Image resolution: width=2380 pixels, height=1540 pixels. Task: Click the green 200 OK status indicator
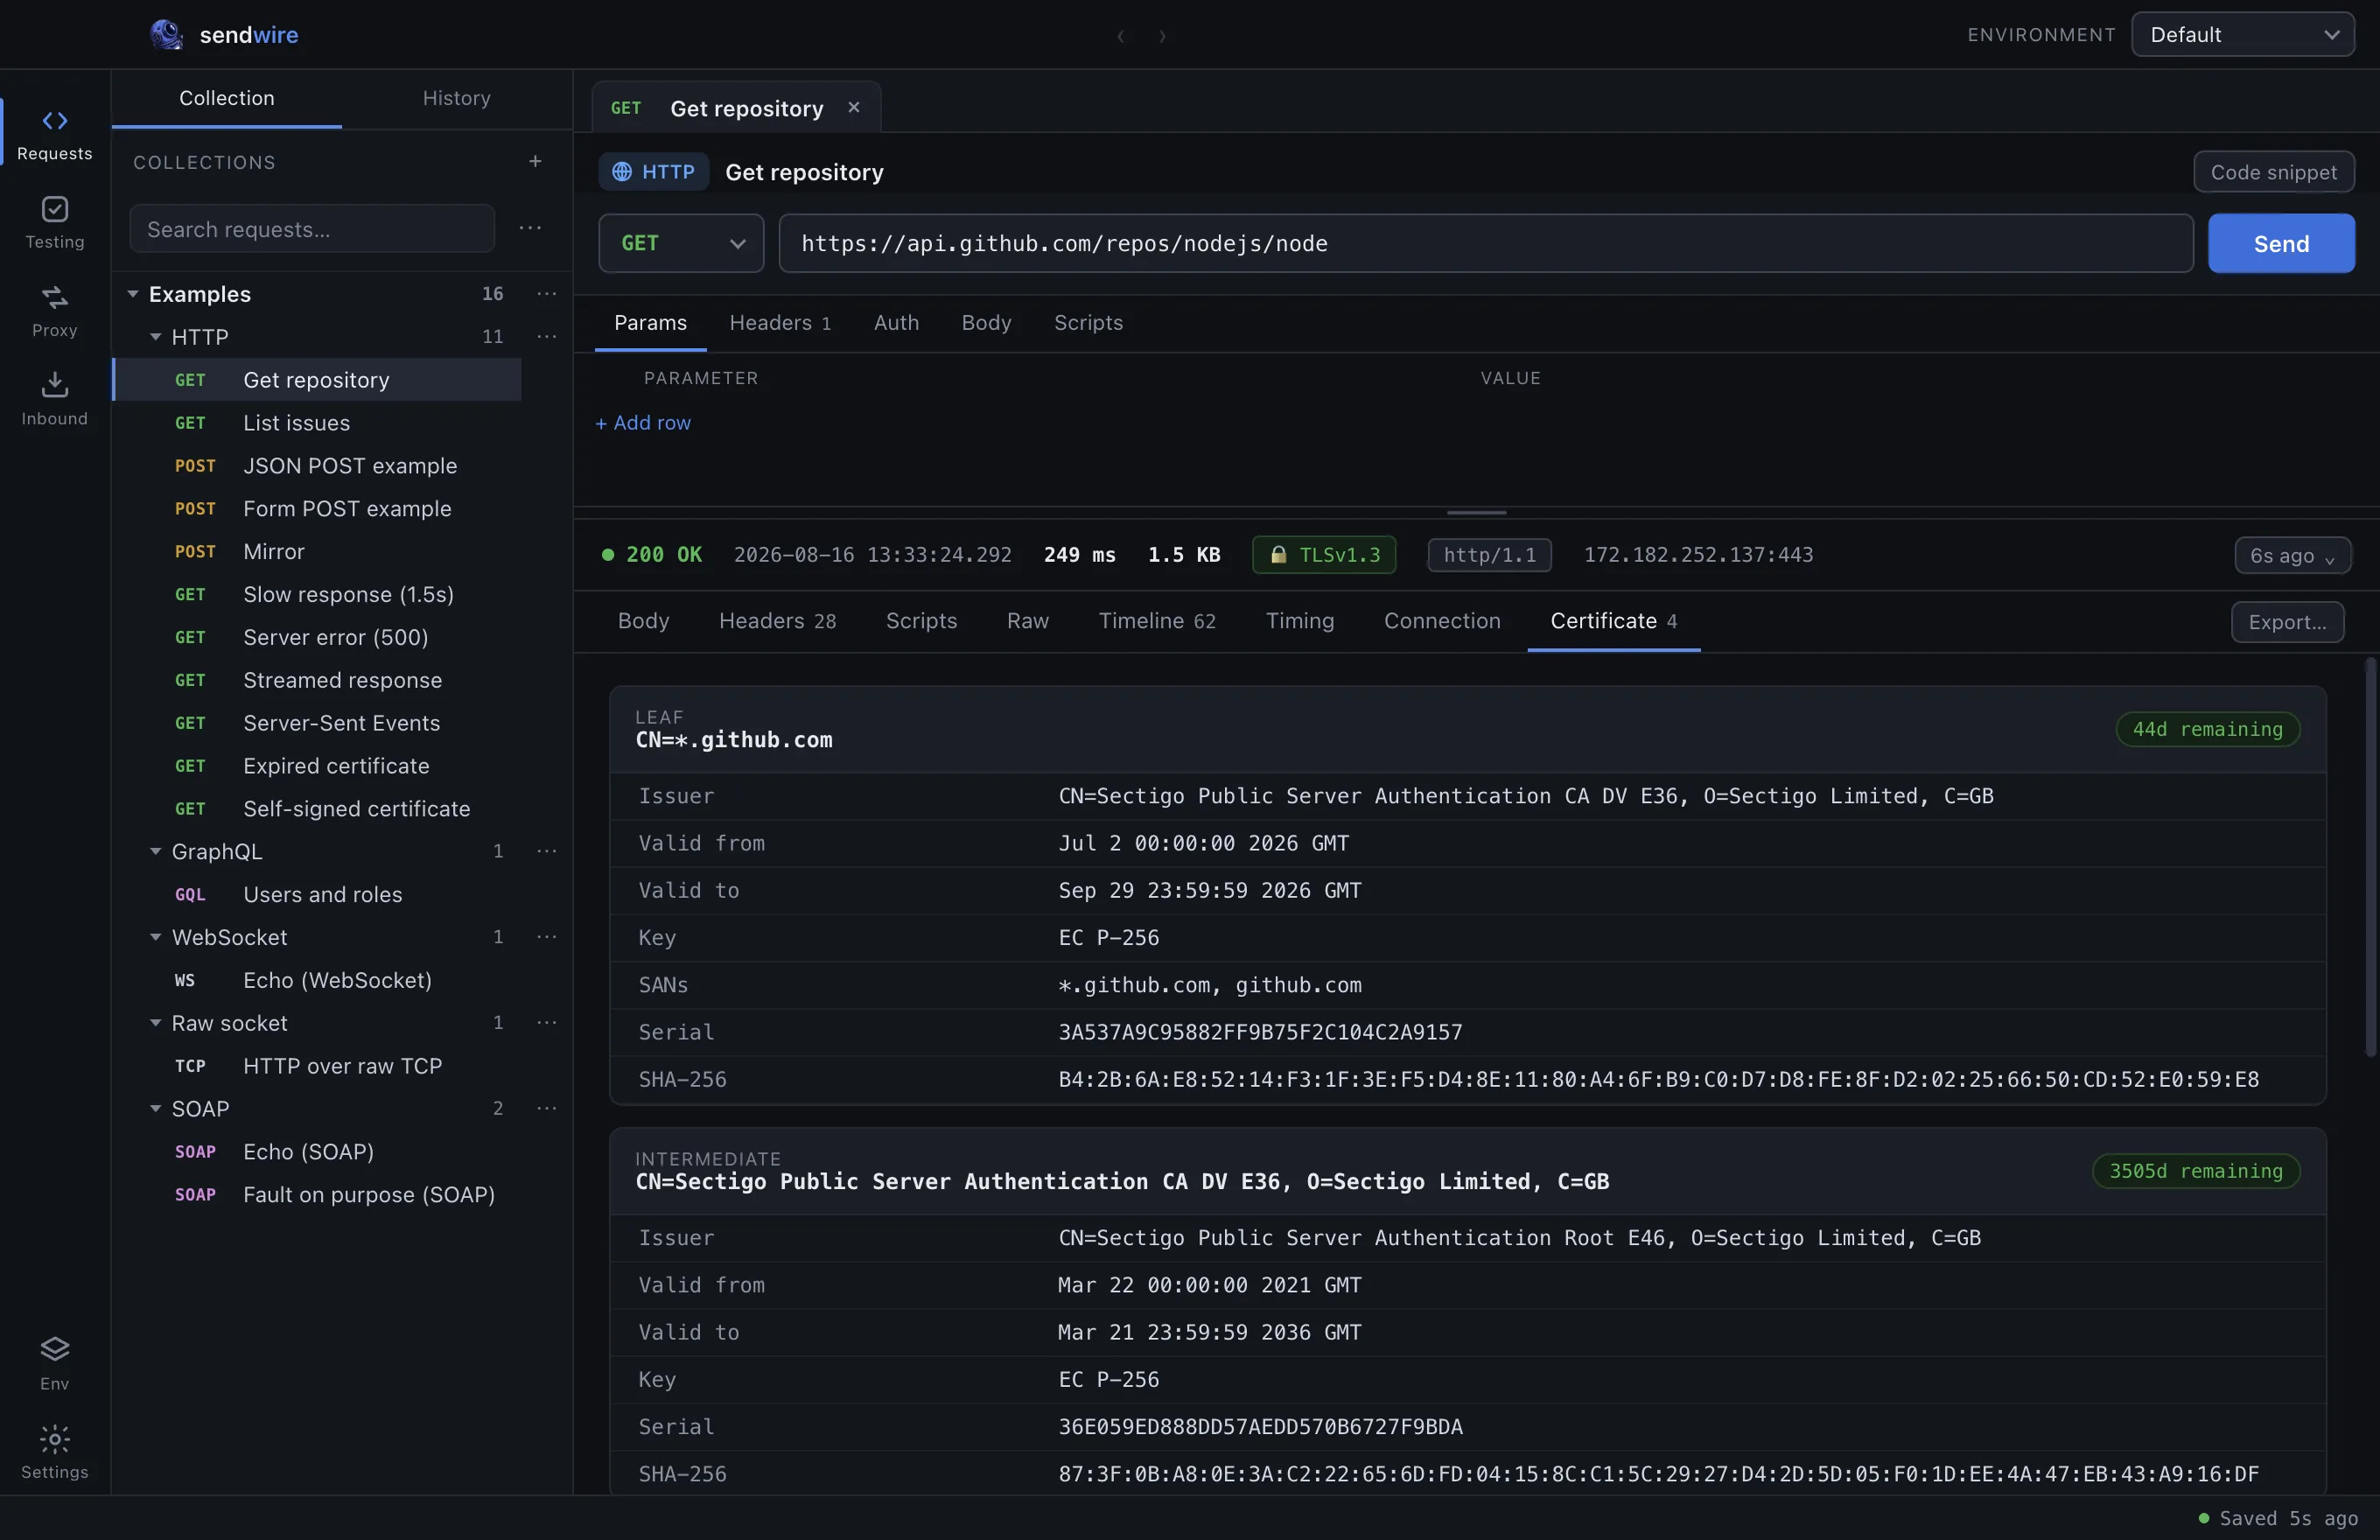pos(651,555)
